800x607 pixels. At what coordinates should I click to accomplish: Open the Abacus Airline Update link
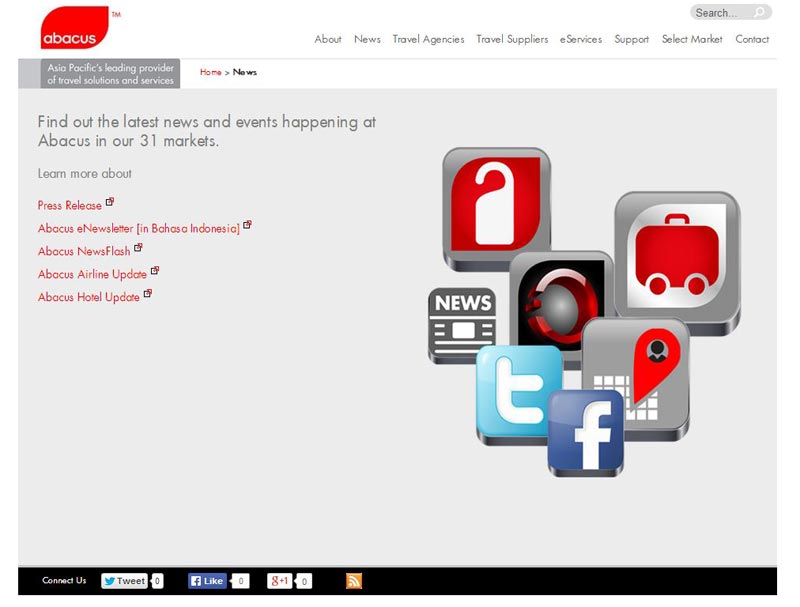coord(92,274)
